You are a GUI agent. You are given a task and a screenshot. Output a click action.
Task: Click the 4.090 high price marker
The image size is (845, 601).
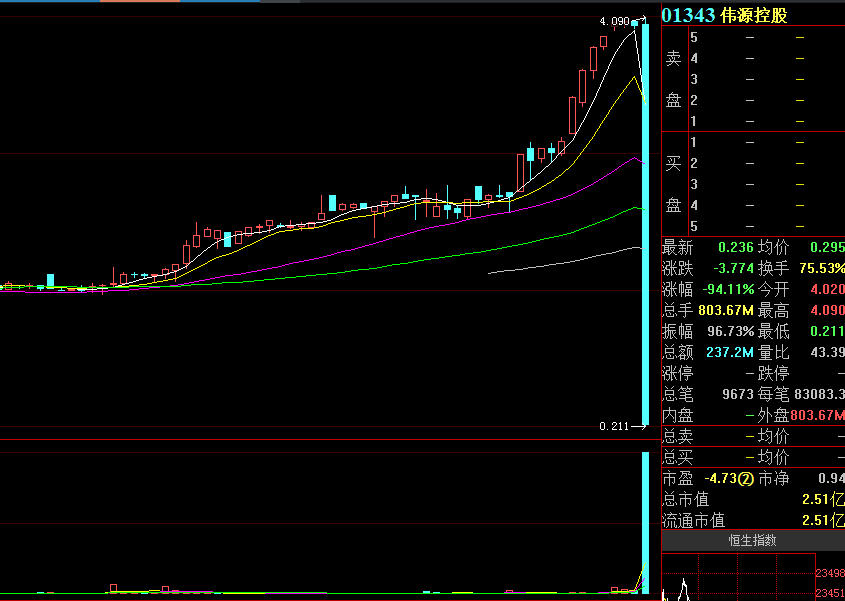pos(614,21)
